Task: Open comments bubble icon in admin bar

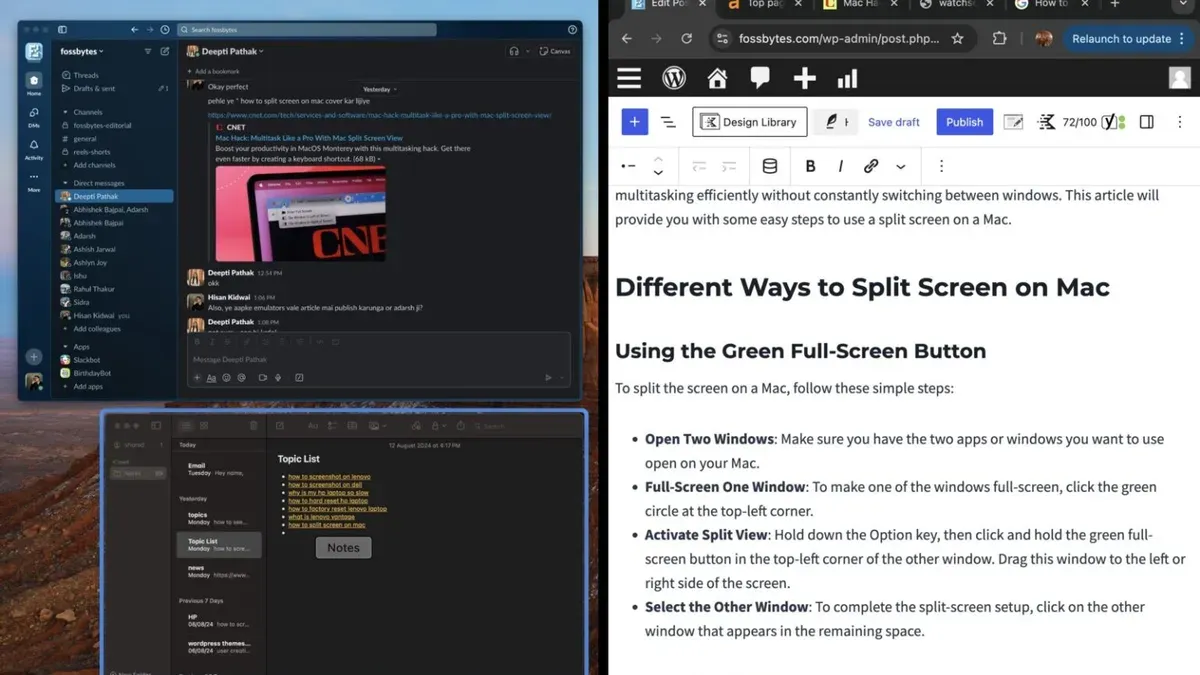Action: (760, 79)
